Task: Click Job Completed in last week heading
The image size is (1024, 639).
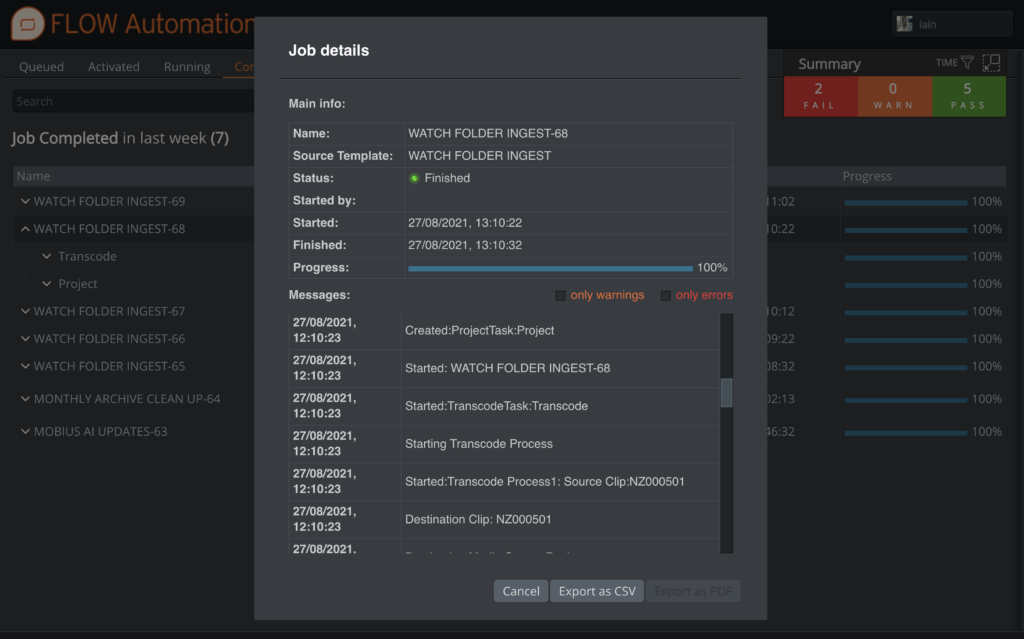Action: [x=120, y=139]
